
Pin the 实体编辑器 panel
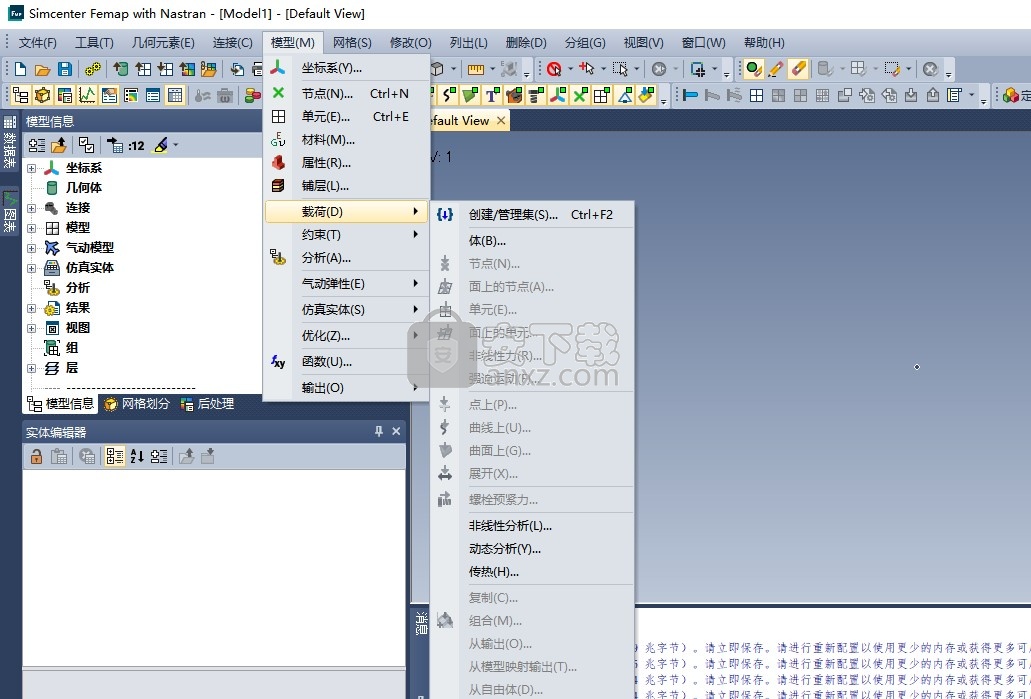pos(379,431)
